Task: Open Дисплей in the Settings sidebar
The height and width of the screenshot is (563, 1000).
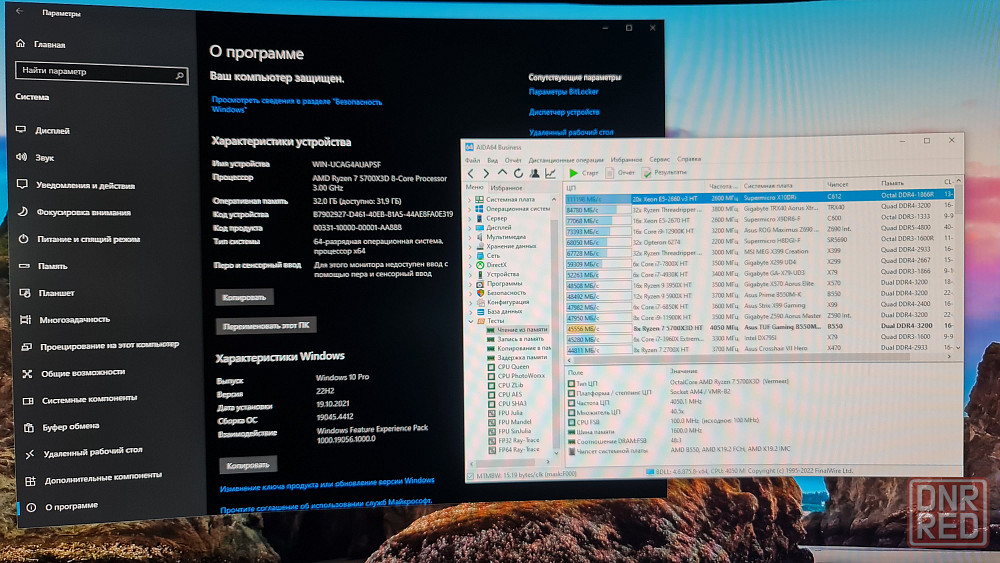Action: point(43,130)
